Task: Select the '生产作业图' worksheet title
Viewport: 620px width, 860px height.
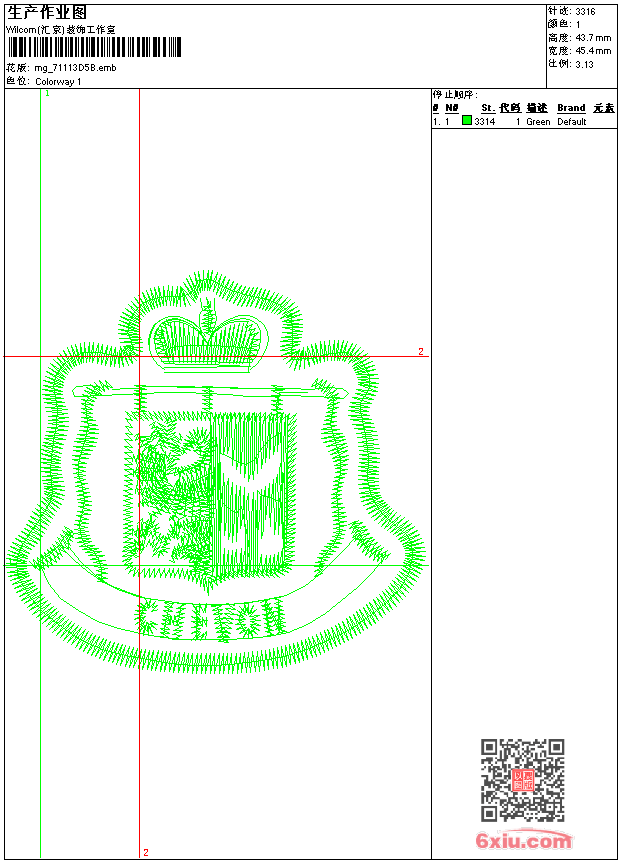Action: [x=47, y=13]
